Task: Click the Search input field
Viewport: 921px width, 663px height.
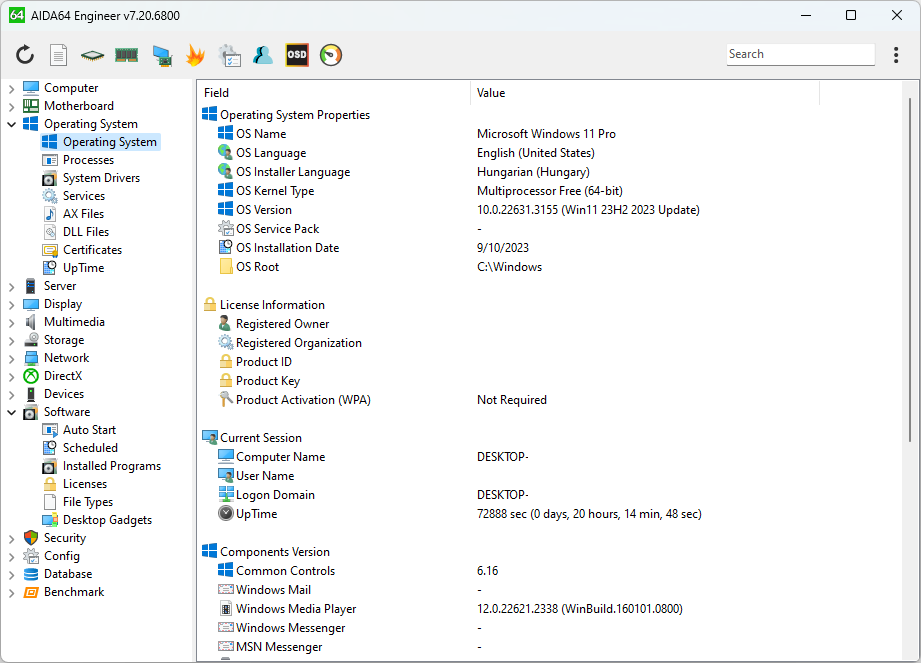Action: (x=800, y=55)
